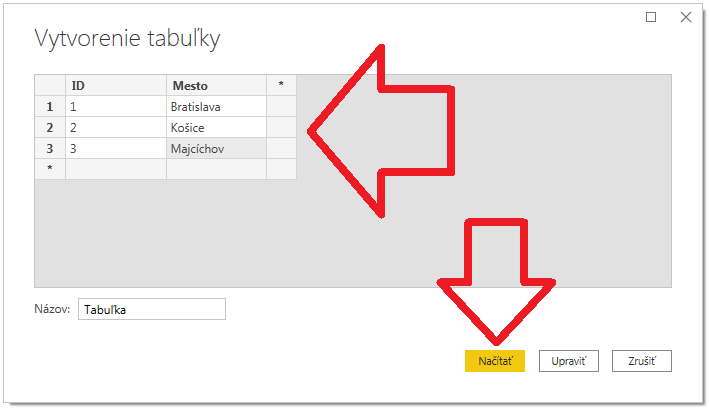Click the ID cell in row 1
This screenshot has width=710, height=411.
click(116, 107)
